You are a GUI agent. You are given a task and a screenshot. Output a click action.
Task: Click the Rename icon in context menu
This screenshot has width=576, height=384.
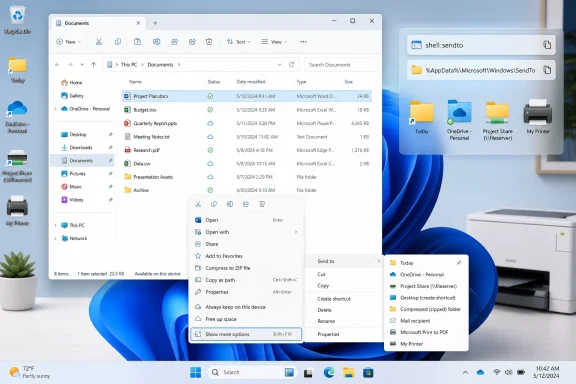[230, 204]
